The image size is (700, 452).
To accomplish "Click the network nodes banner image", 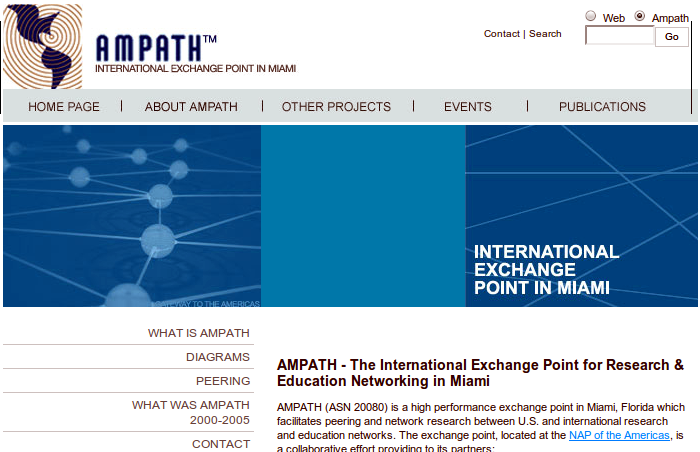I will coord(132,216).
